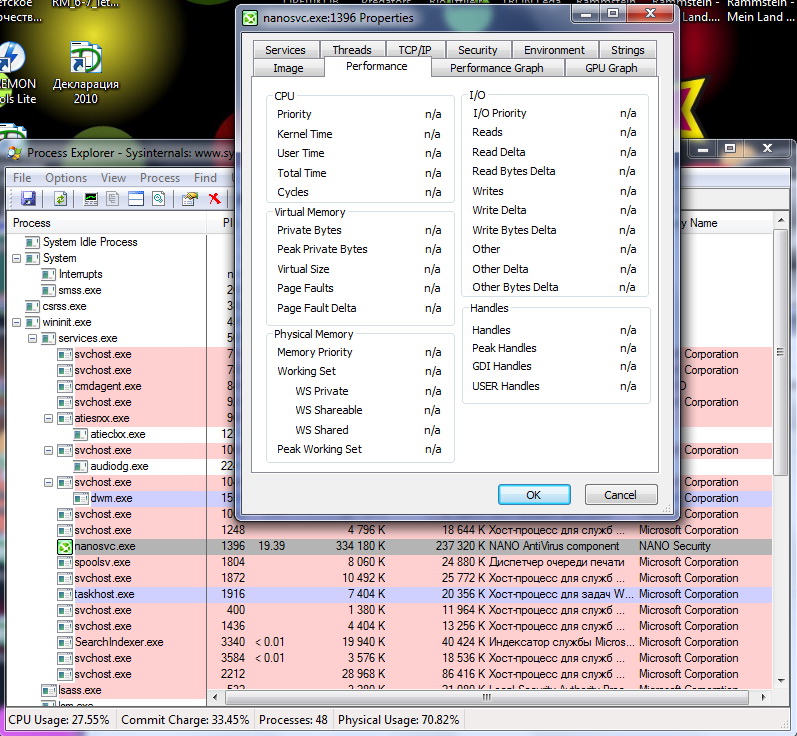Toggle the Show Lower Pane toolbar icon
This screenshot has height=736, width=797.
[135, 199]
